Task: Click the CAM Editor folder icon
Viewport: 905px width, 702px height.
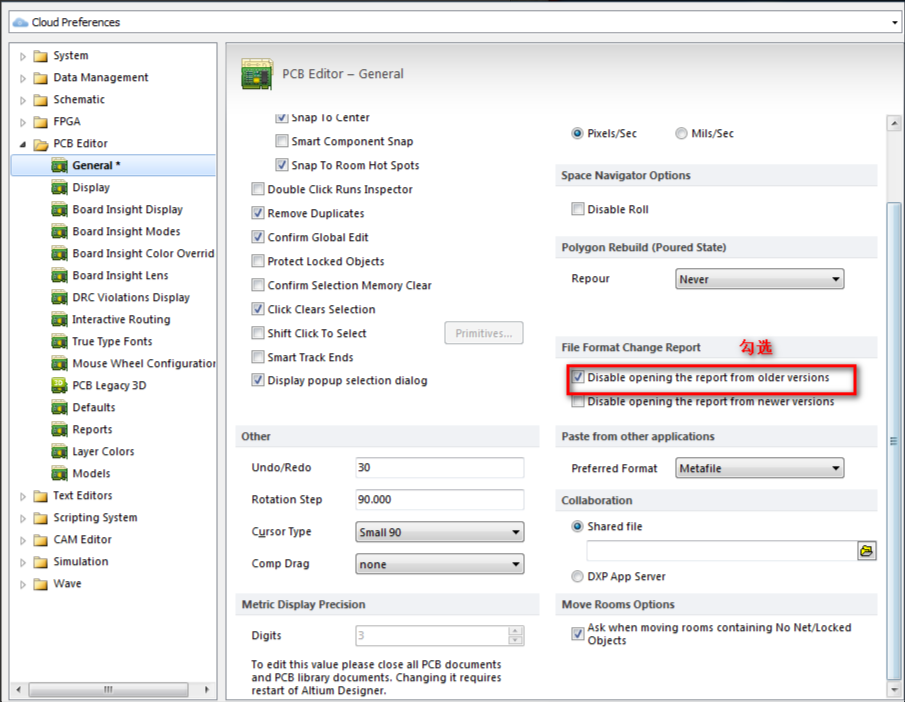Action: point(40,540)
